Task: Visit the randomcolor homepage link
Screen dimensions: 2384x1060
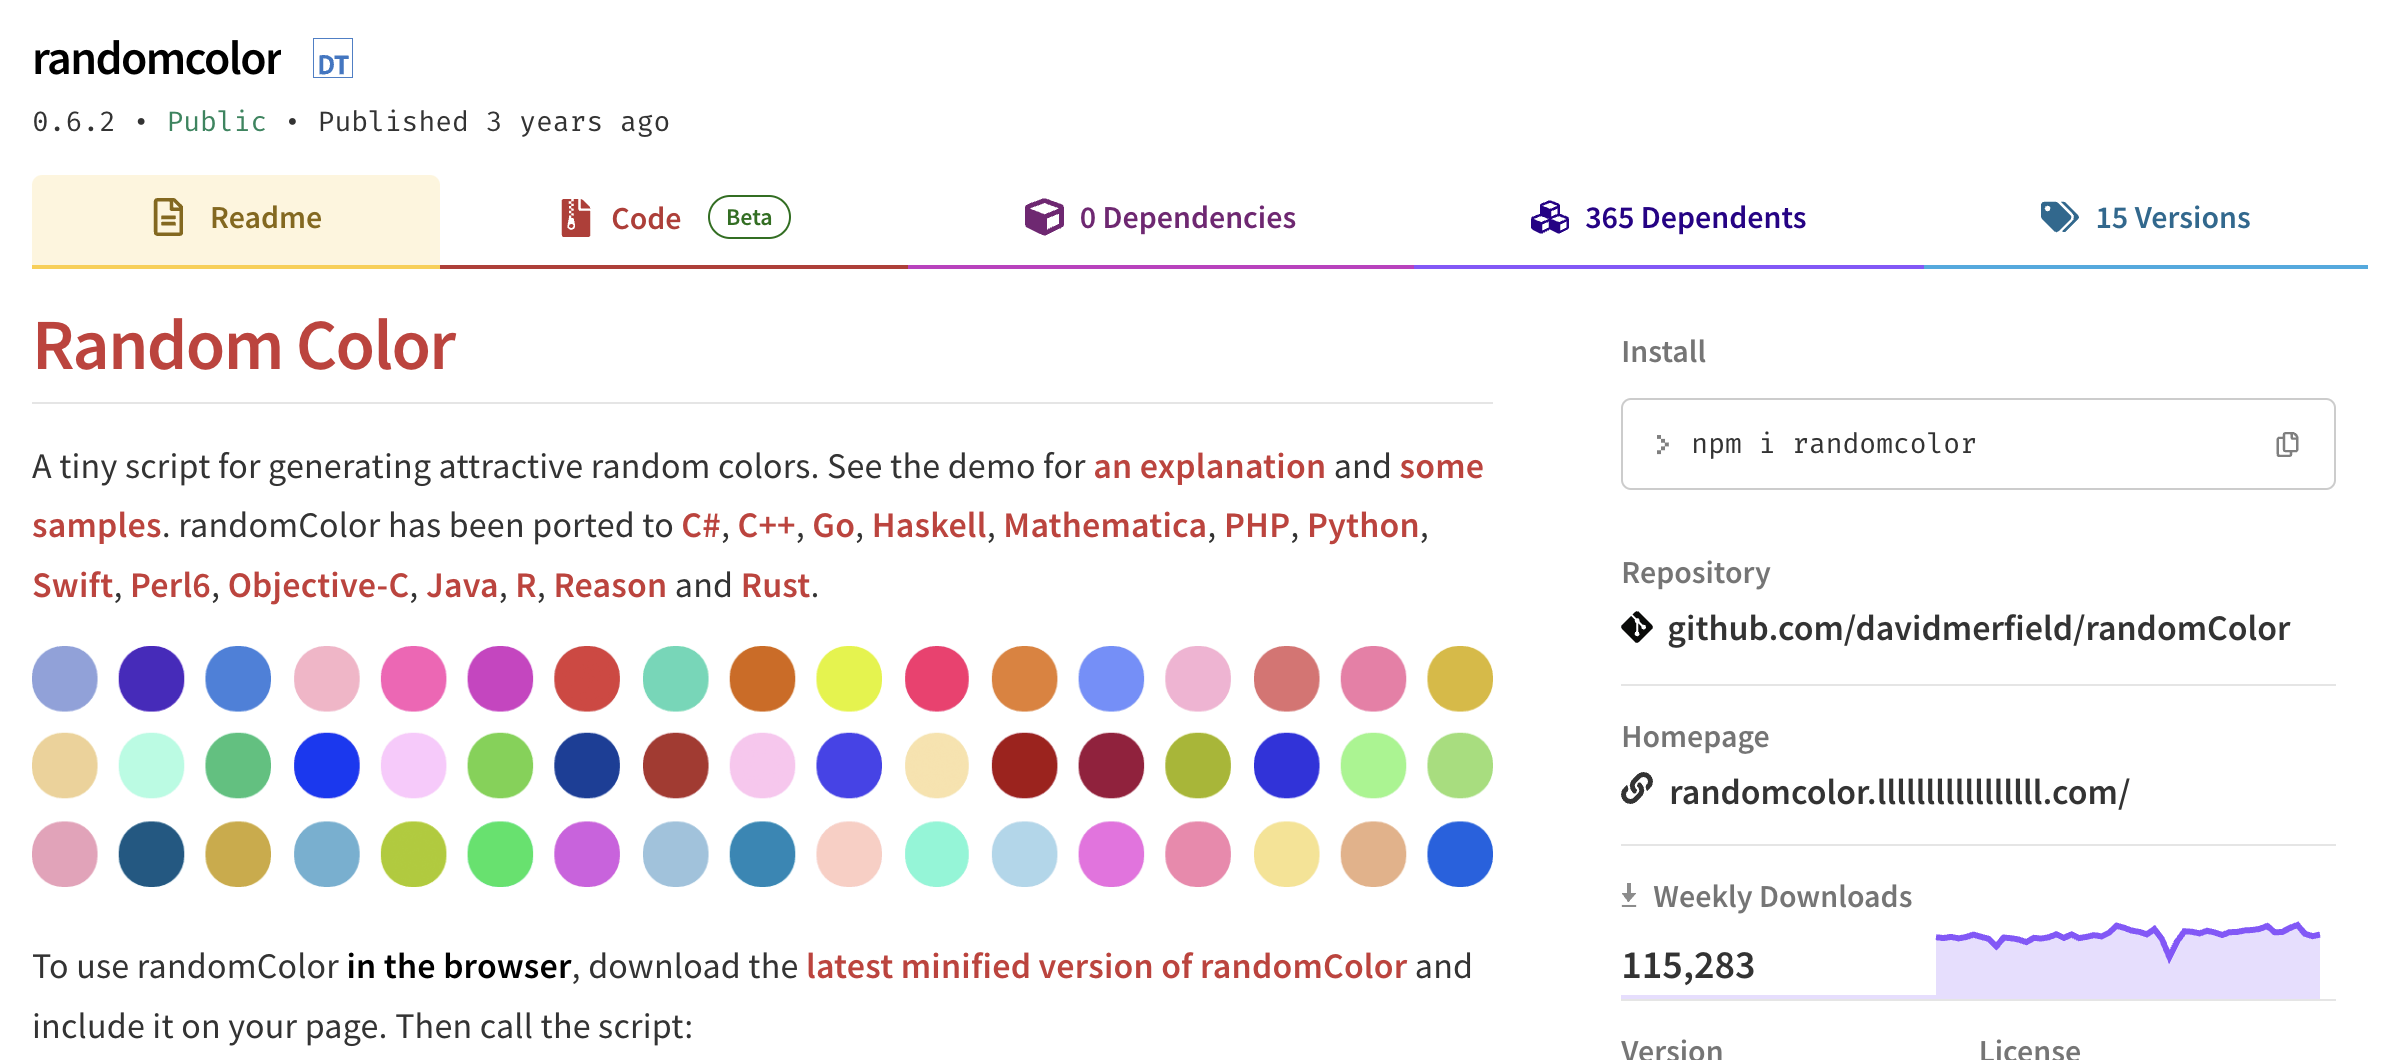Action: point(1899,792)
